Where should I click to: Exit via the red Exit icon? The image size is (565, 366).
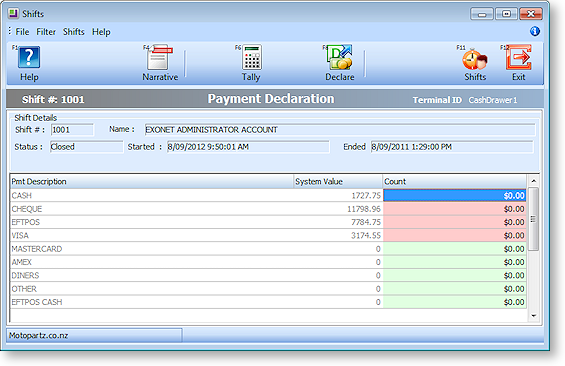519,57
